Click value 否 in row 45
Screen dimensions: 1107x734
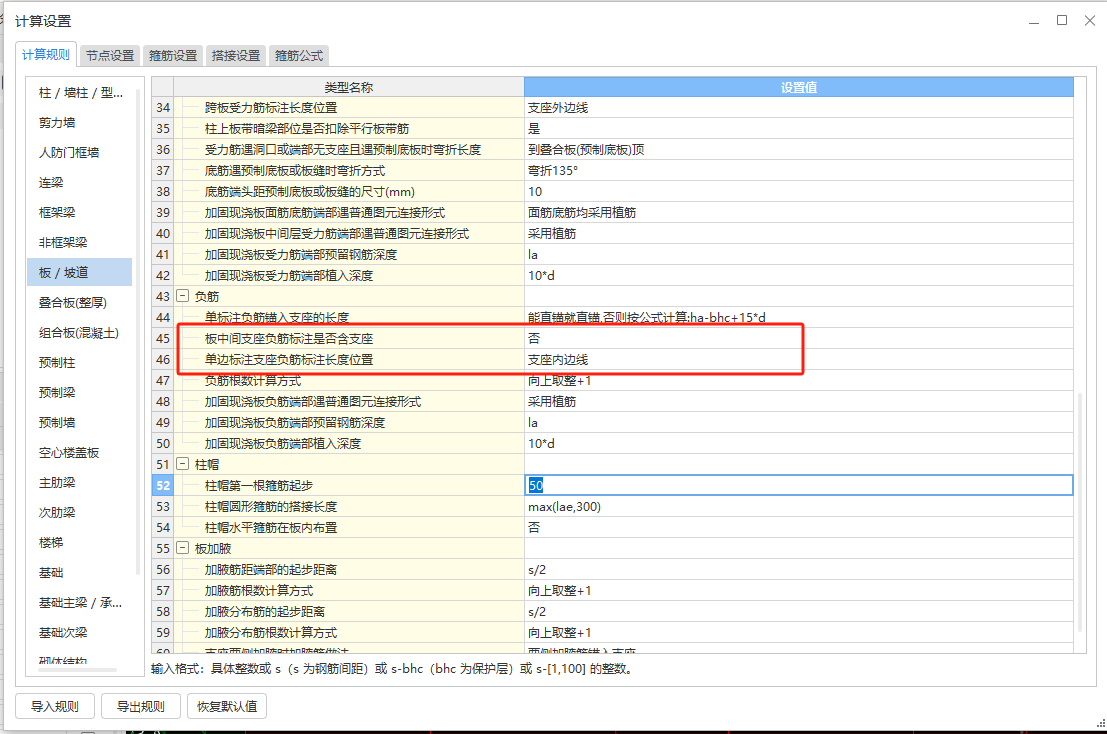[798, 339]
